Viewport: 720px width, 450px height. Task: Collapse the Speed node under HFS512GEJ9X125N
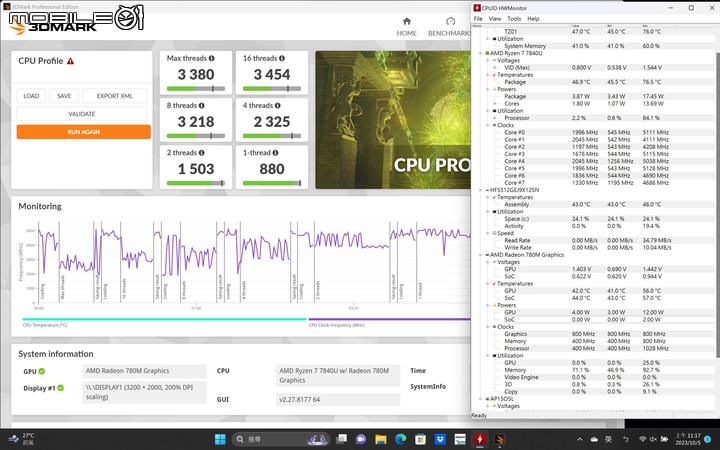click(488, 233)
